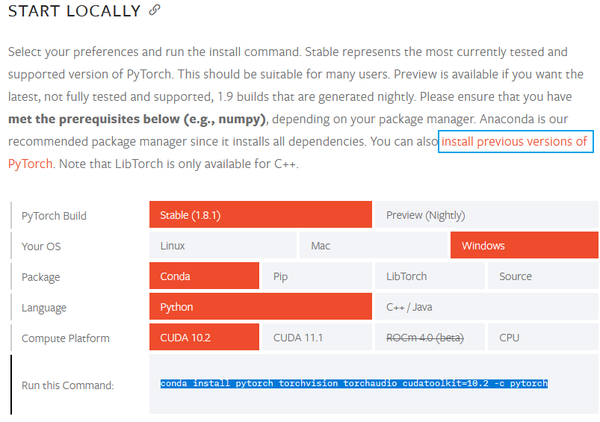
Task: Select Preview (Nightly) build
Action: pyautogui.click(x=486, y=215)
